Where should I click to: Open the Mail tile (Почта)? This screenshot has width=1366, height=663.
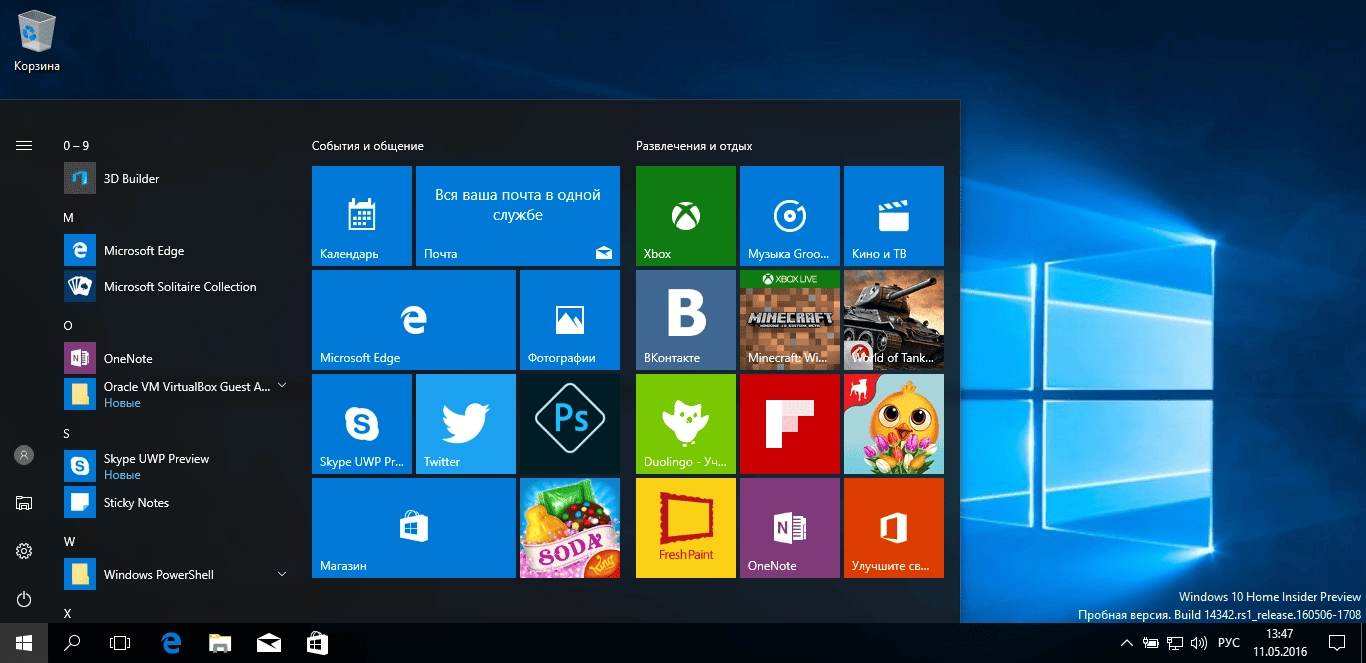pyautogui.click(x=518, y=216)
